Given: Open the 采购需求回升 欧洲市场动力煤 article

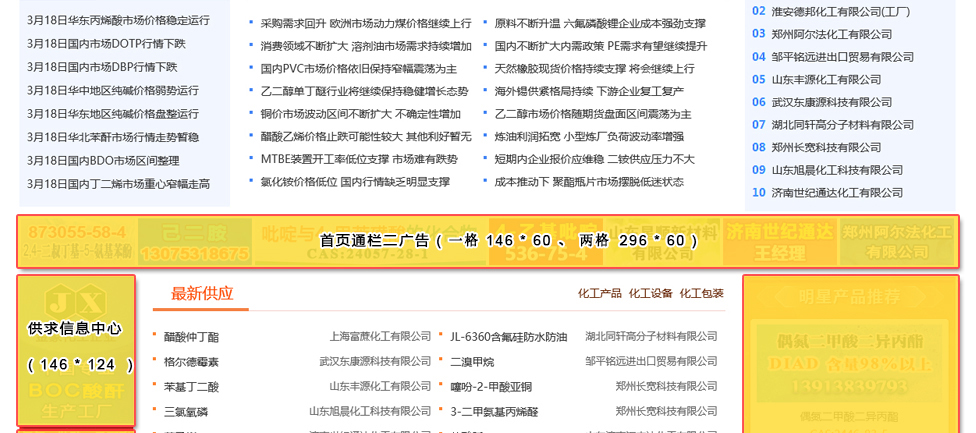Looking at the screenshot, I should 365,23.
